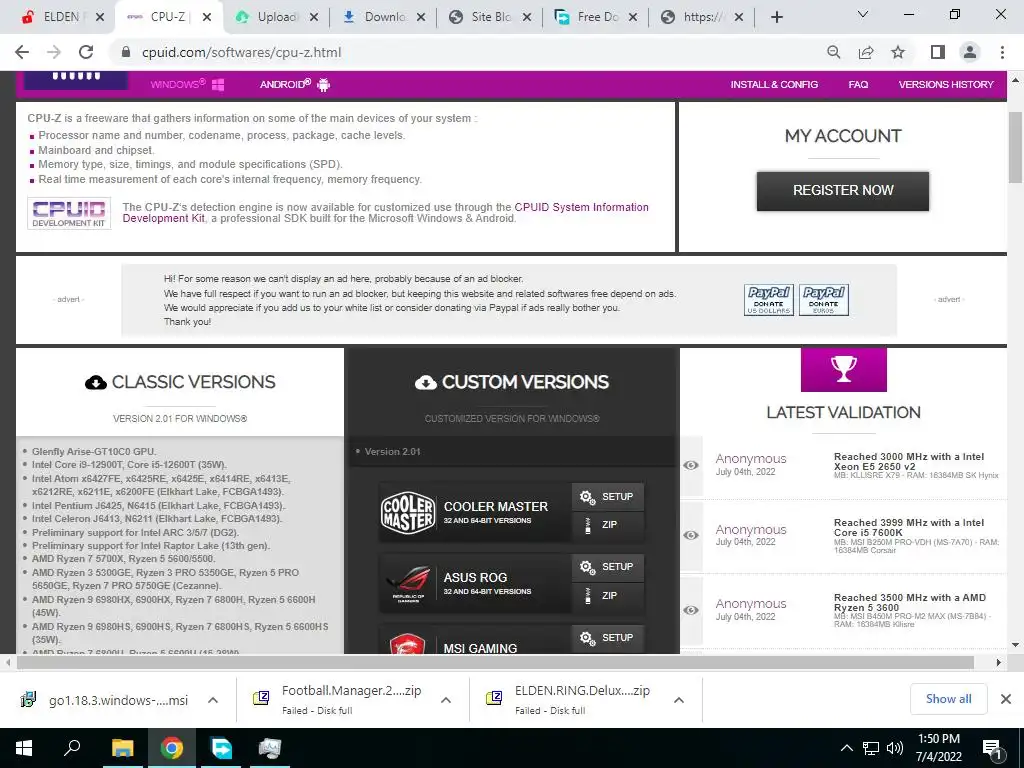Click the trophy icon above Latest Validation
This screenshot has width=1024, height=768.
coord(844,369)
